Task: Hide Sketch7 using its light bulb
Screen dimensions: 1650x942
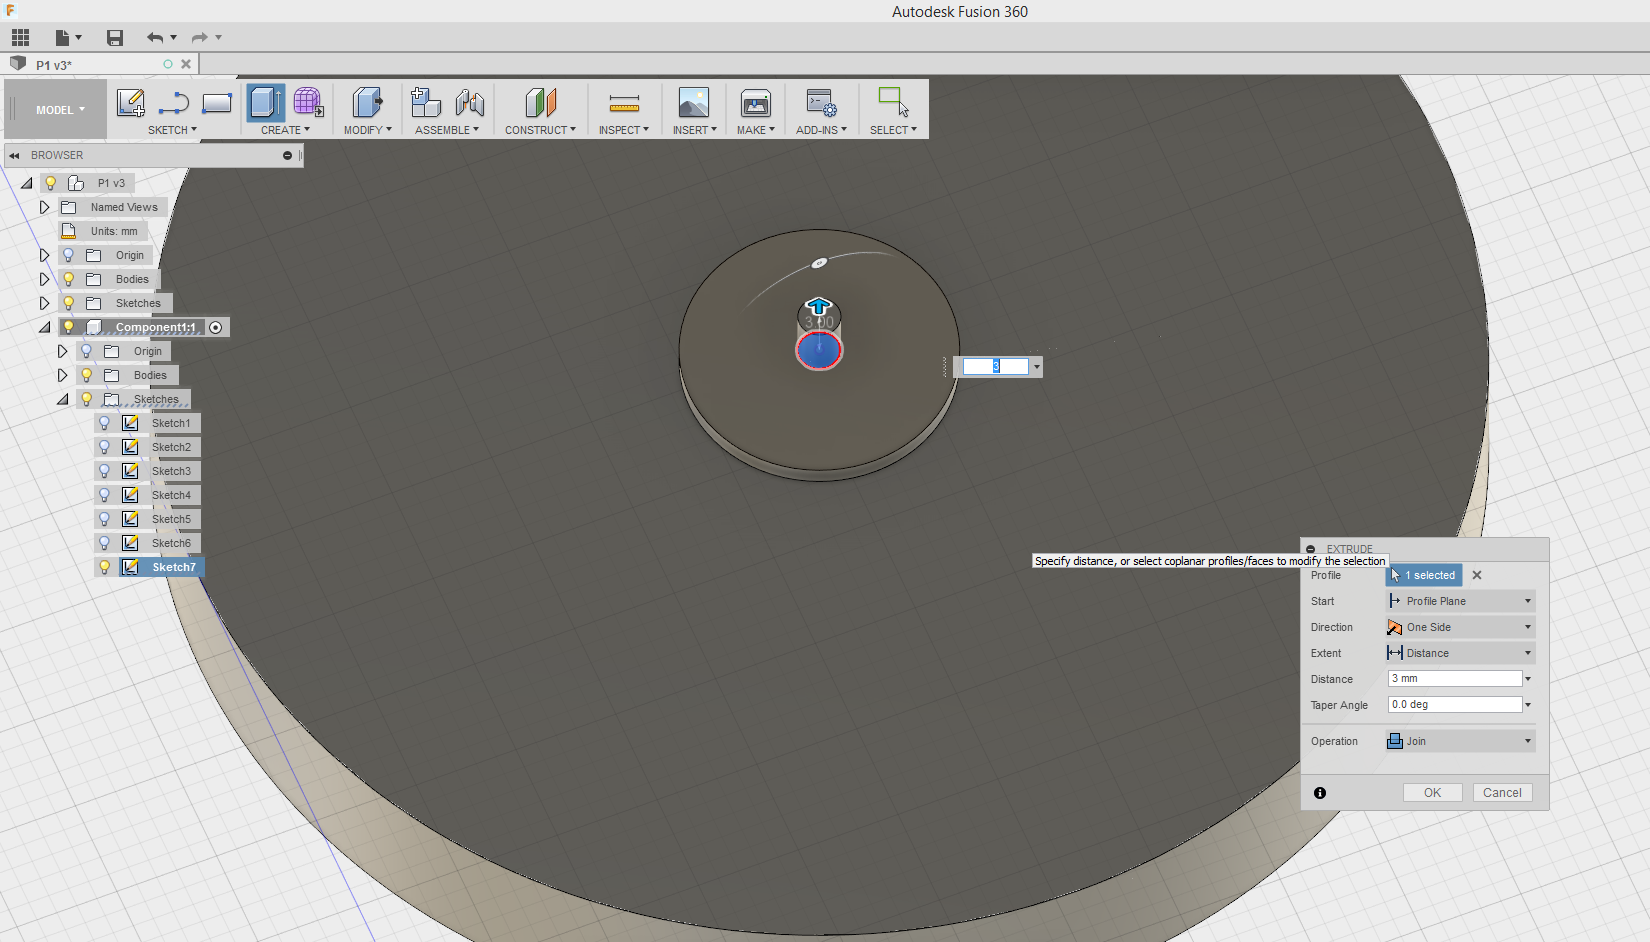Action: [x=105, y=567]
